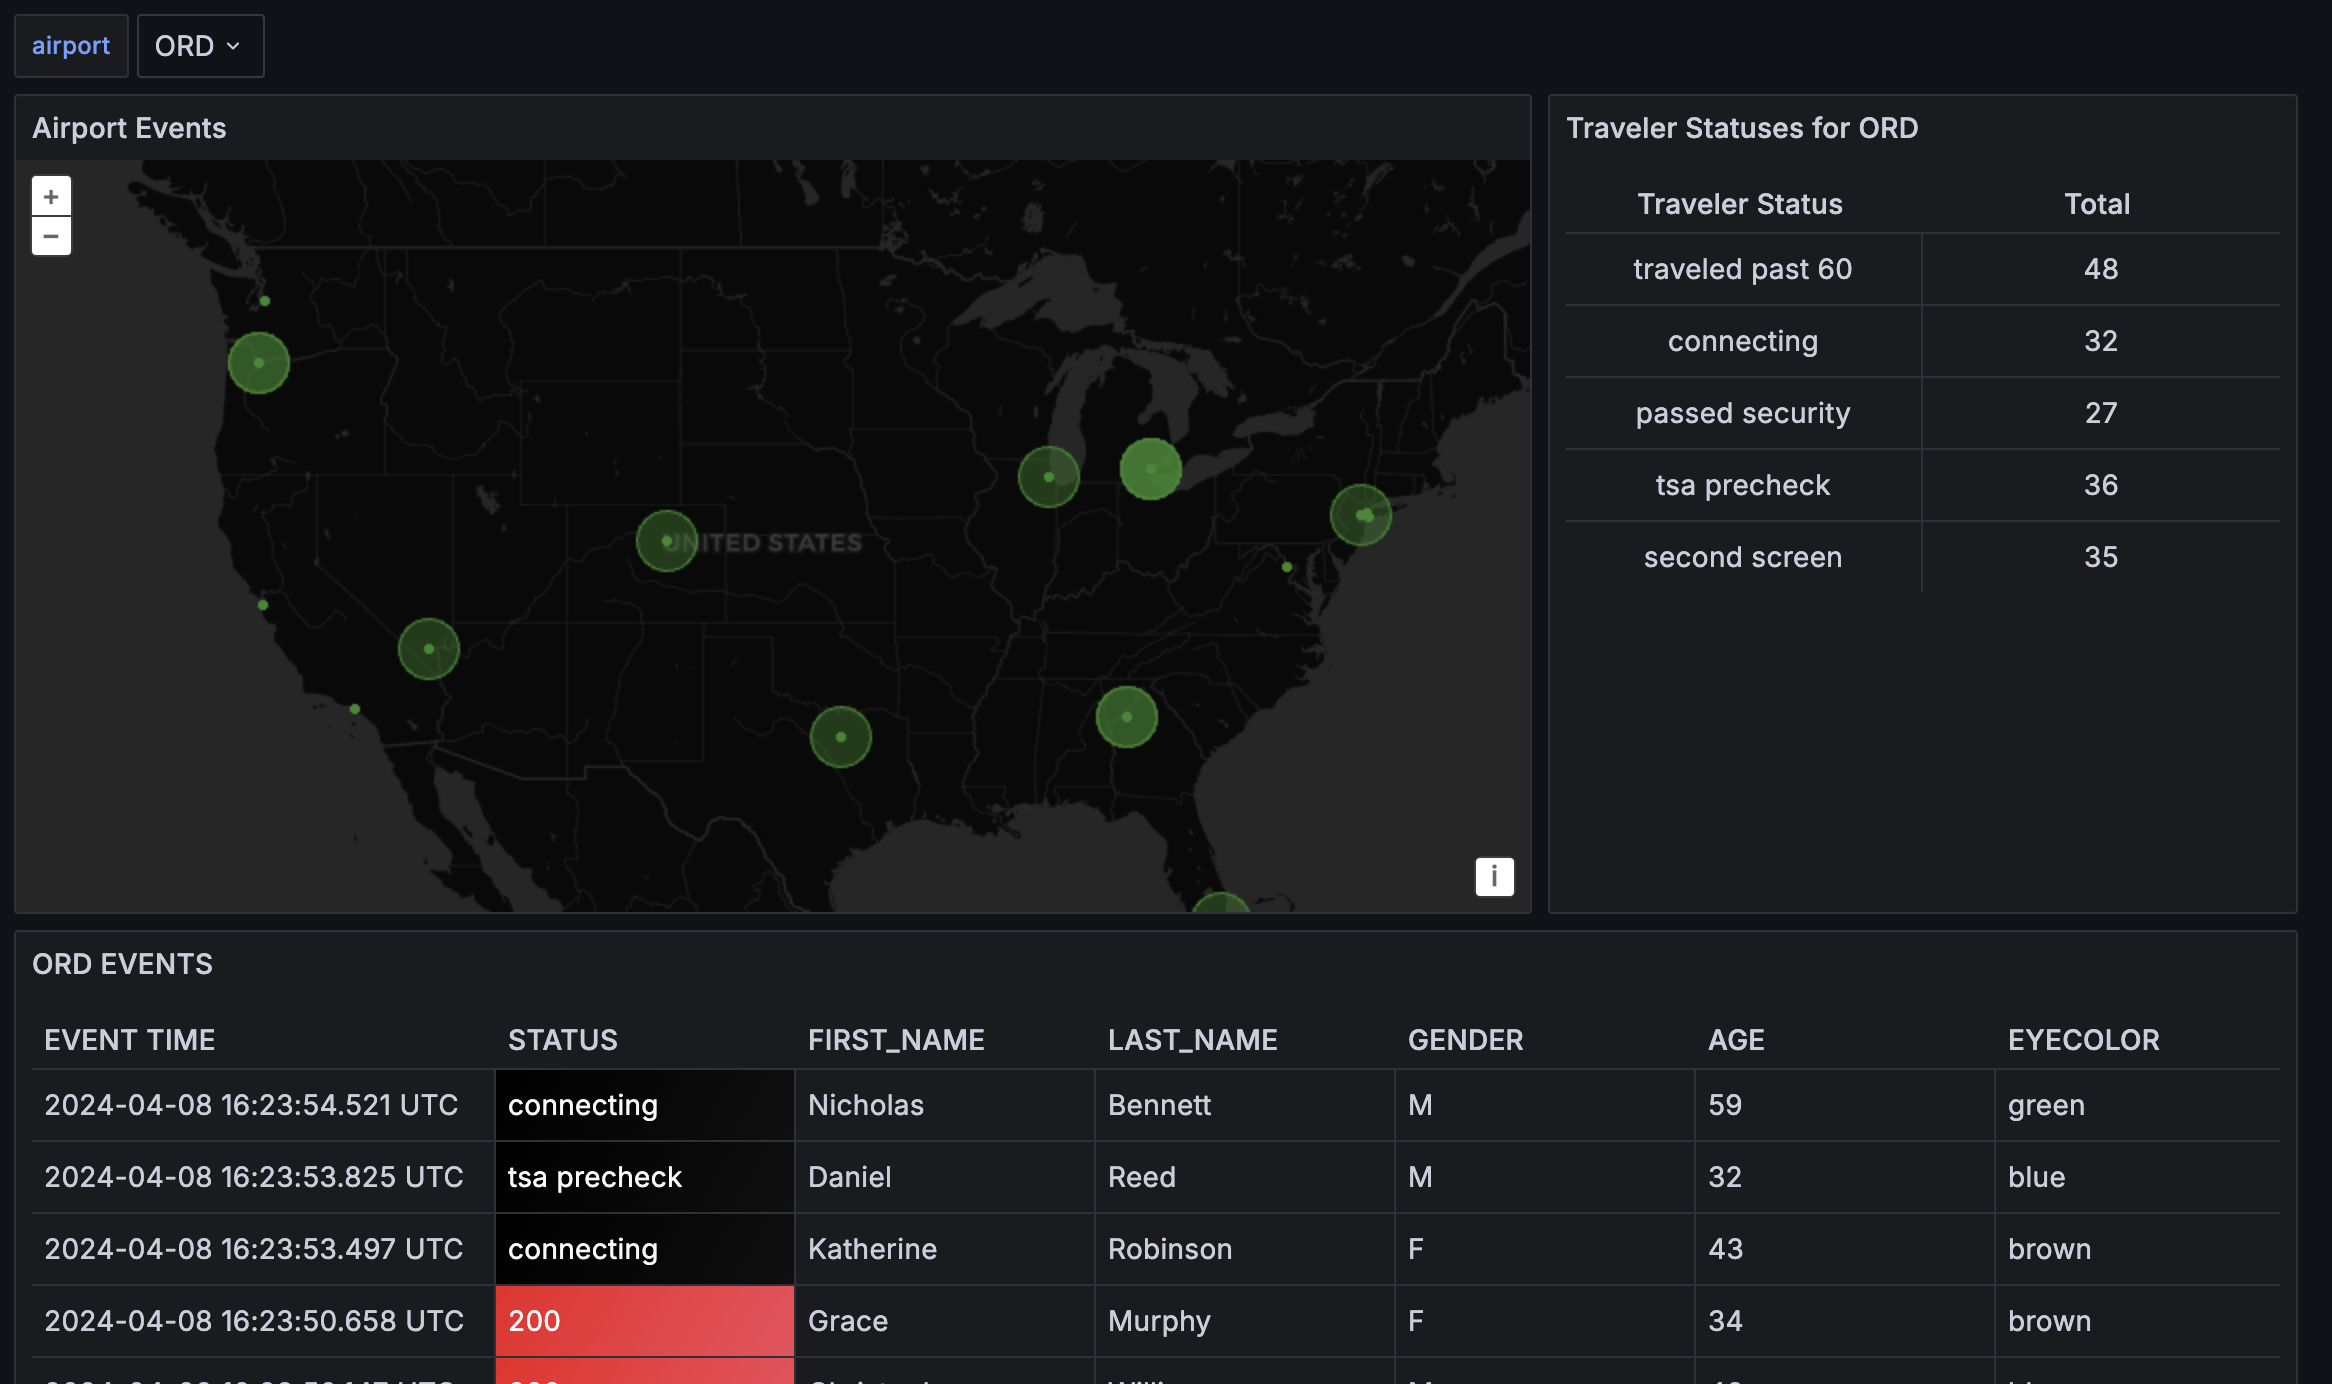This screenshot has height=1384, width=2332.
Task: Click the Denver map marker
Action: point(667,541)
